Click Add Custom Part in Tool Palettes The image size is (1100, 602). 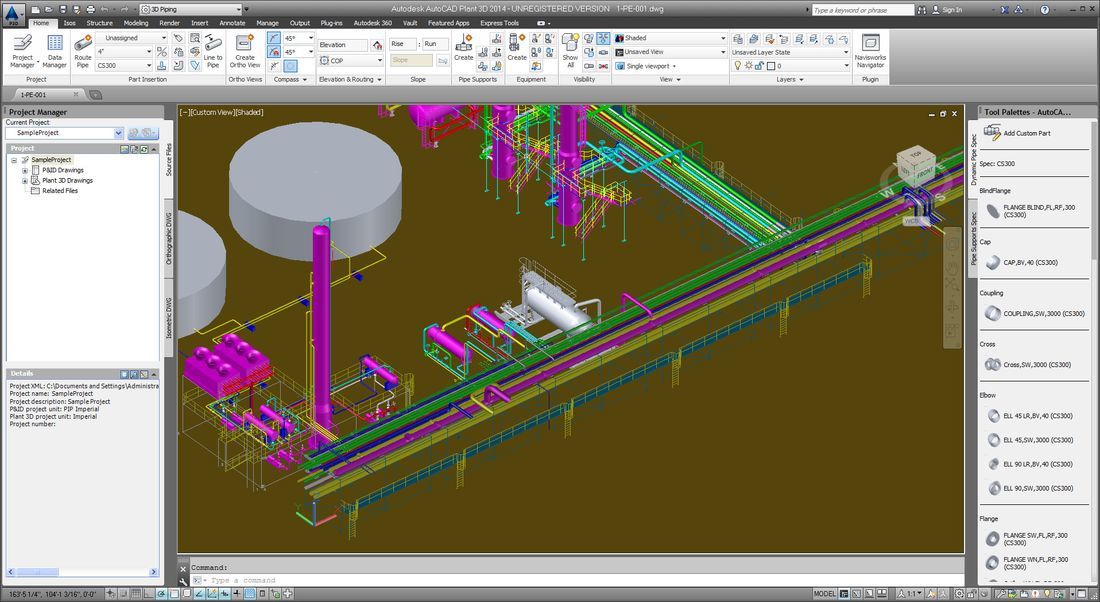pyautogui.click(x=1017, y=133)
